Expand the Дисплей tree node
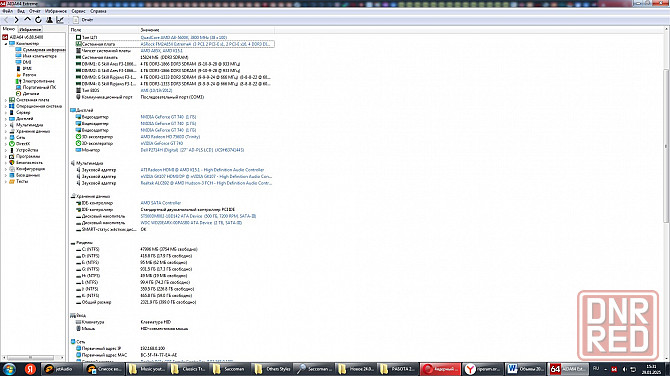This screenshot has width=670, height=376. pyautogui.click(x=6, y=118)
